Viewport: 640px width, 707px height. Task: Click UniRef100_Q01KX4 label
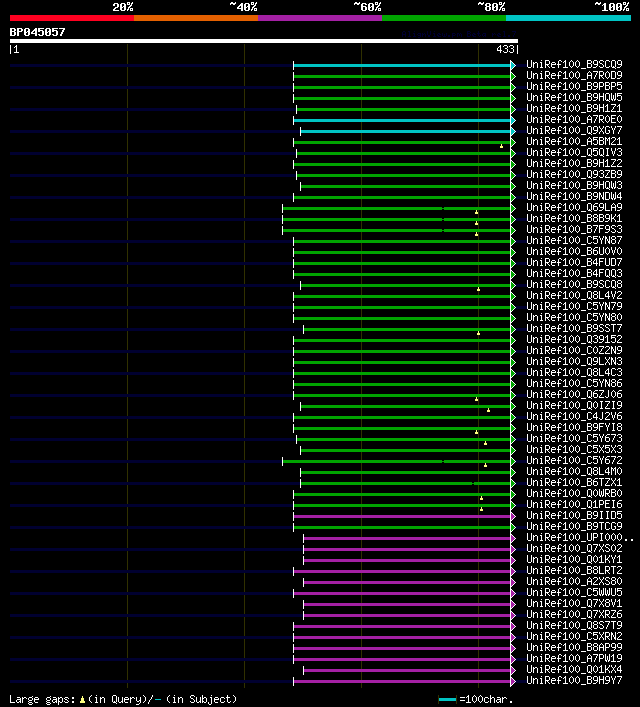click(x=574, y=670)
